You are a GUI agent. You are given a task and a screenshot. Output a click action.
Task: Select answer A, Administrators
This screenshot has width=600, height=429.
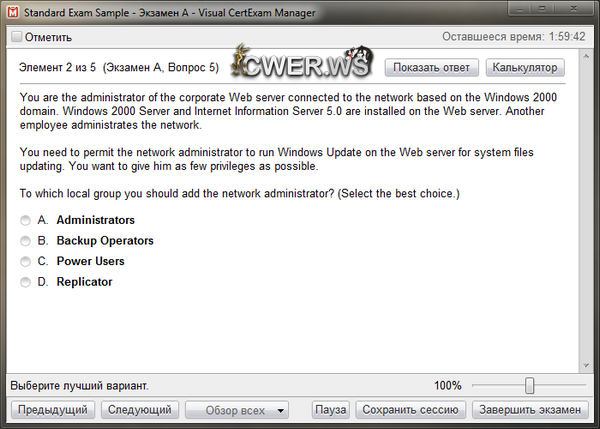pyautogui.click(x=25, y=220)
